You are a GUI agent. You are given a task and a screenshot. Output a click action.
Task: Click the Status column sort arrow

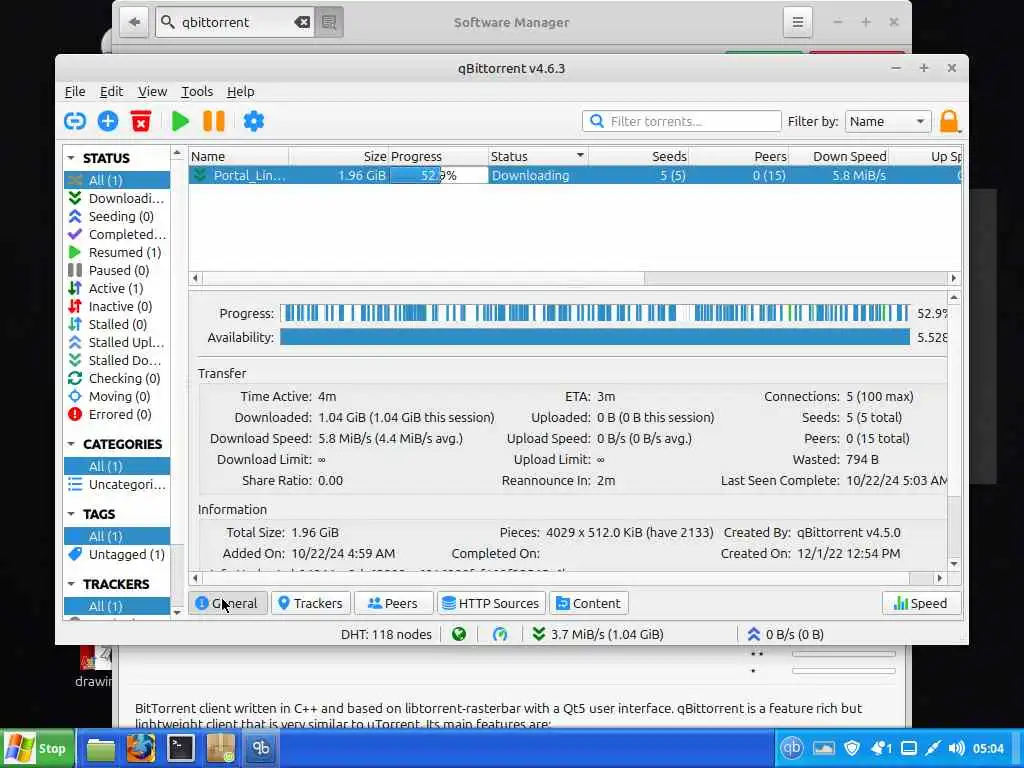point(580,156)
